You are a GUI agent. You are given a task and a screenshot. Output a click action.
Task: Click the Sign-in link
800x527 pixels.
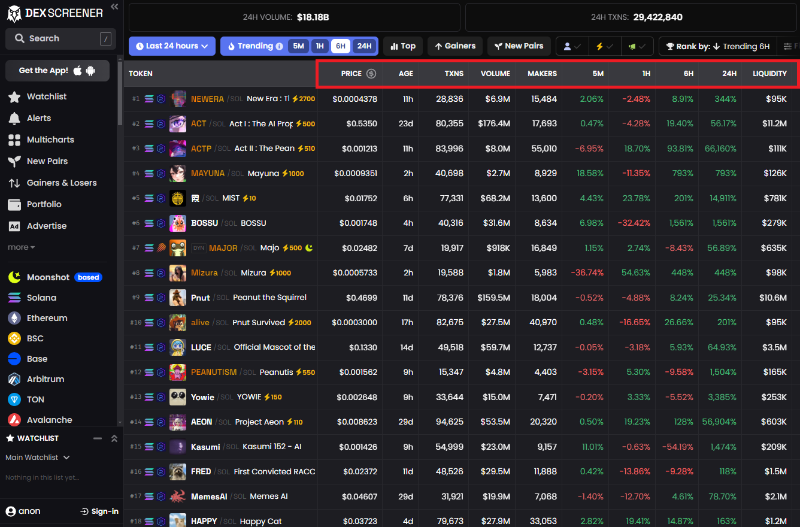pyautogui.click(x=99, y=511)
